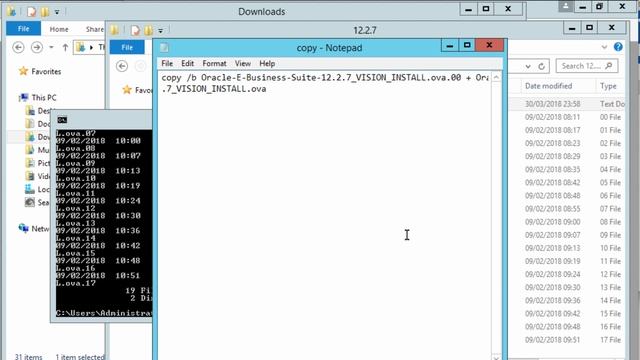Click the Notepad title bar document icon
Image resolution: width=640 pixels, height=360 pixels.
[164, 48]
